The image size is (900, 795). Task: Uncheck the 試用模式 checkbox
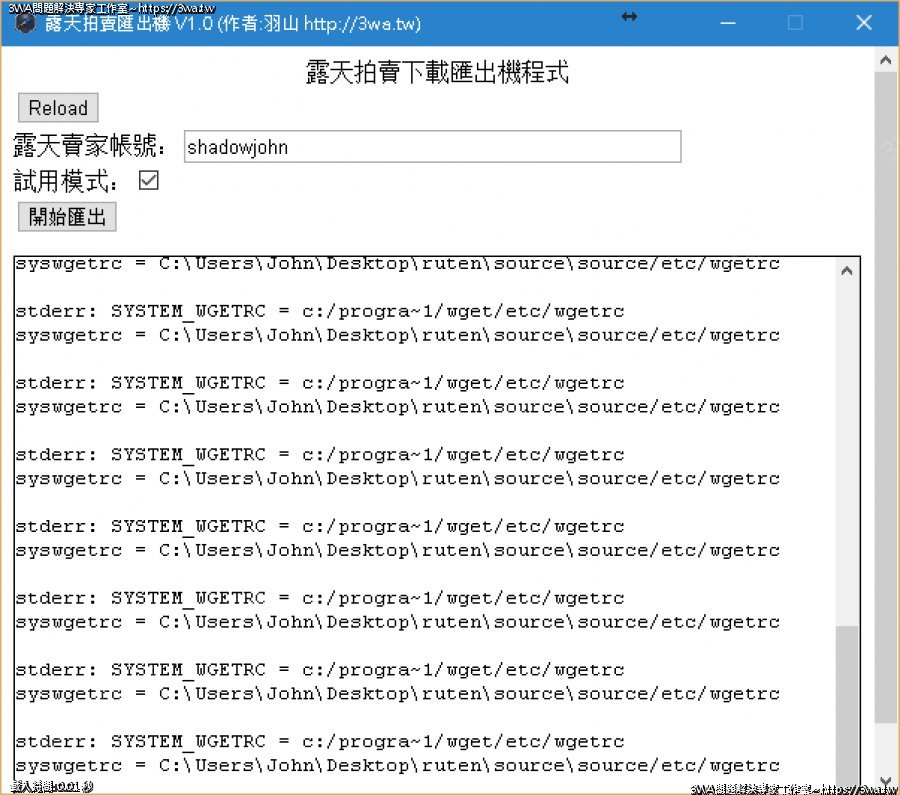pyautogui.click(x=149, y=181)
